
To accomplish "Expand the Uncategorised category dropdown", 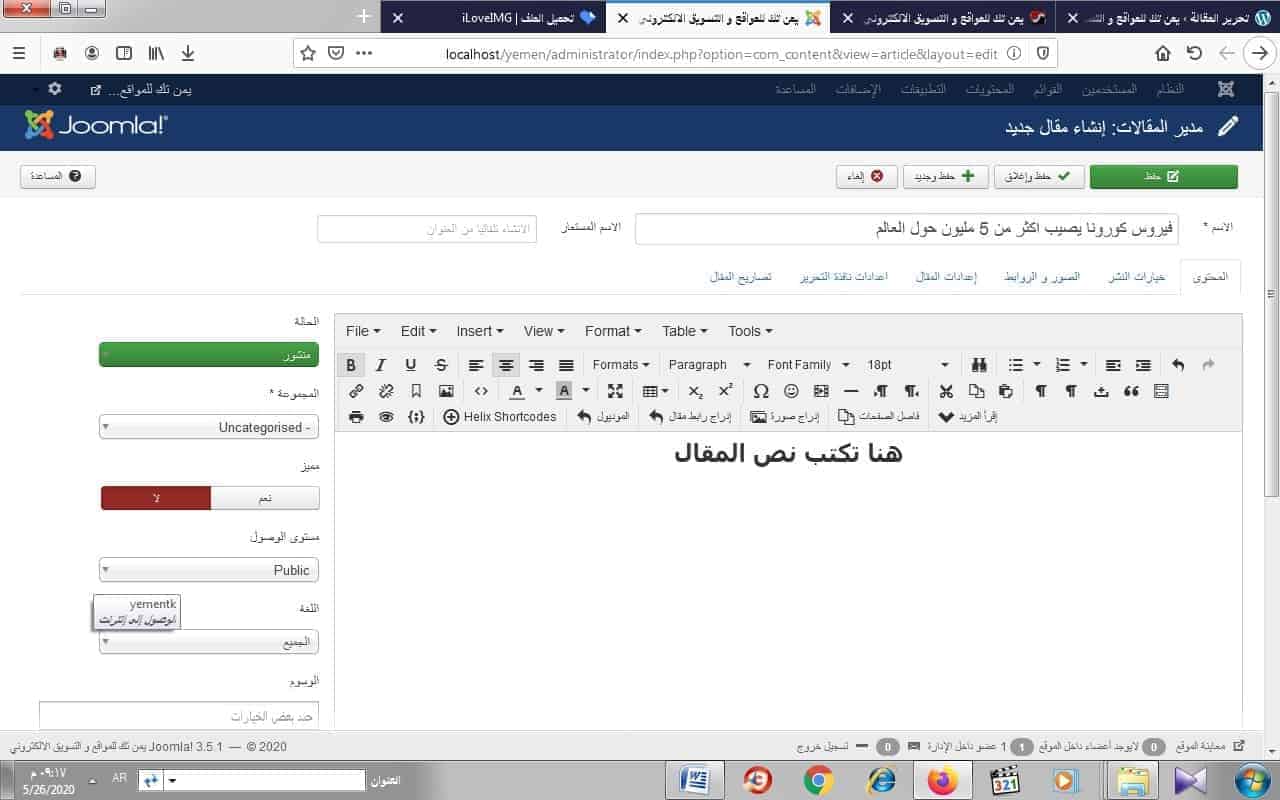I will click(209, 427).
